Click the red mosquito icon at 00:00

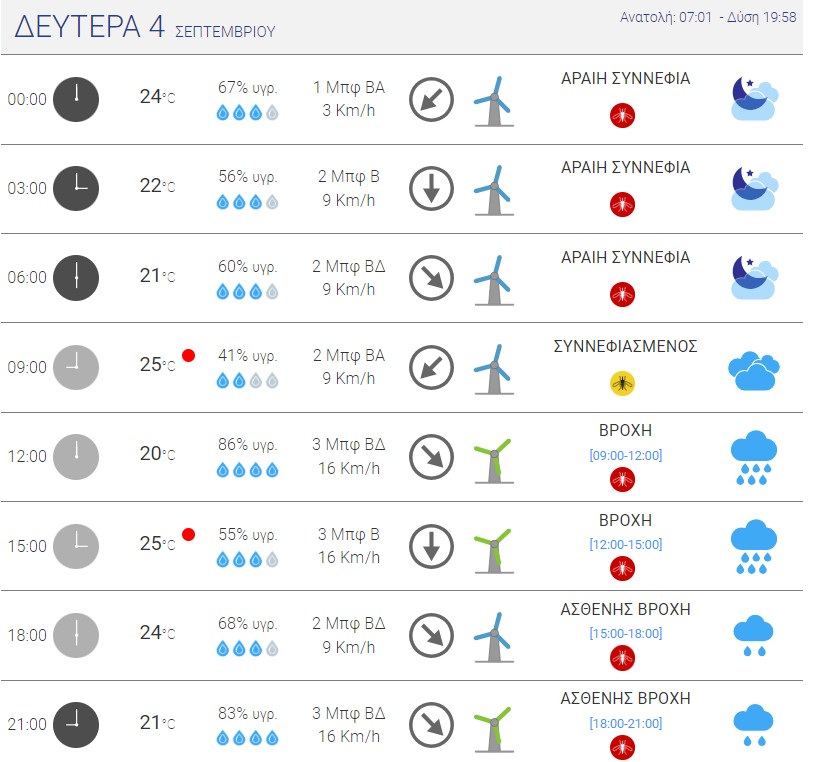pyautogui.click(x=622, y=115)
